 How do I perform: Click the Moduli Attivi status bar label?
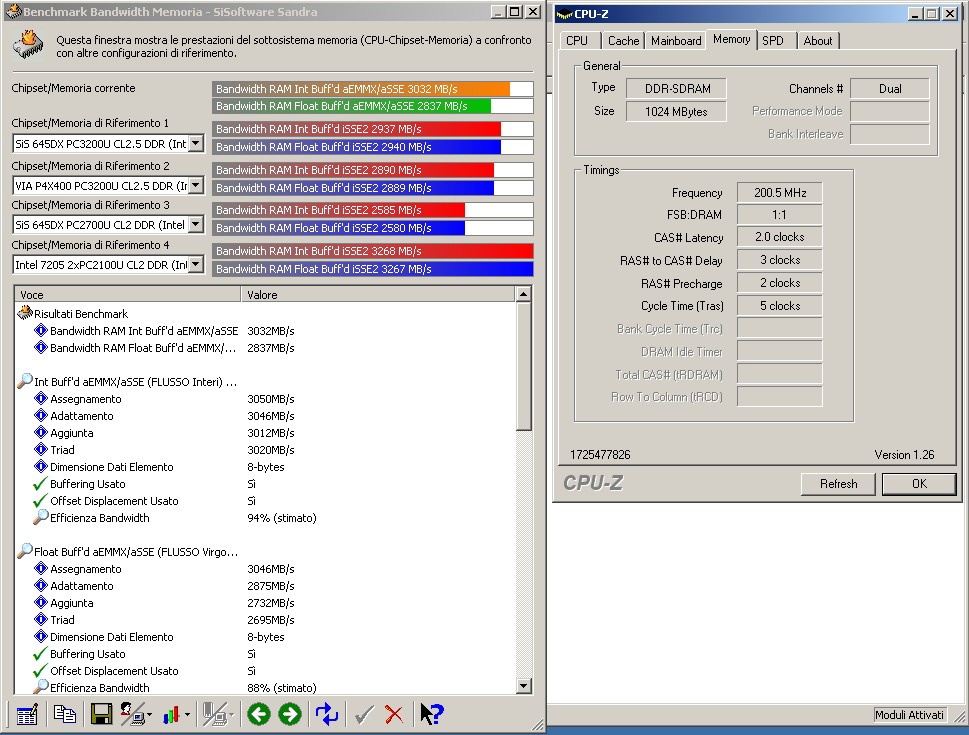pyautogui.click(x=909, y=715)
